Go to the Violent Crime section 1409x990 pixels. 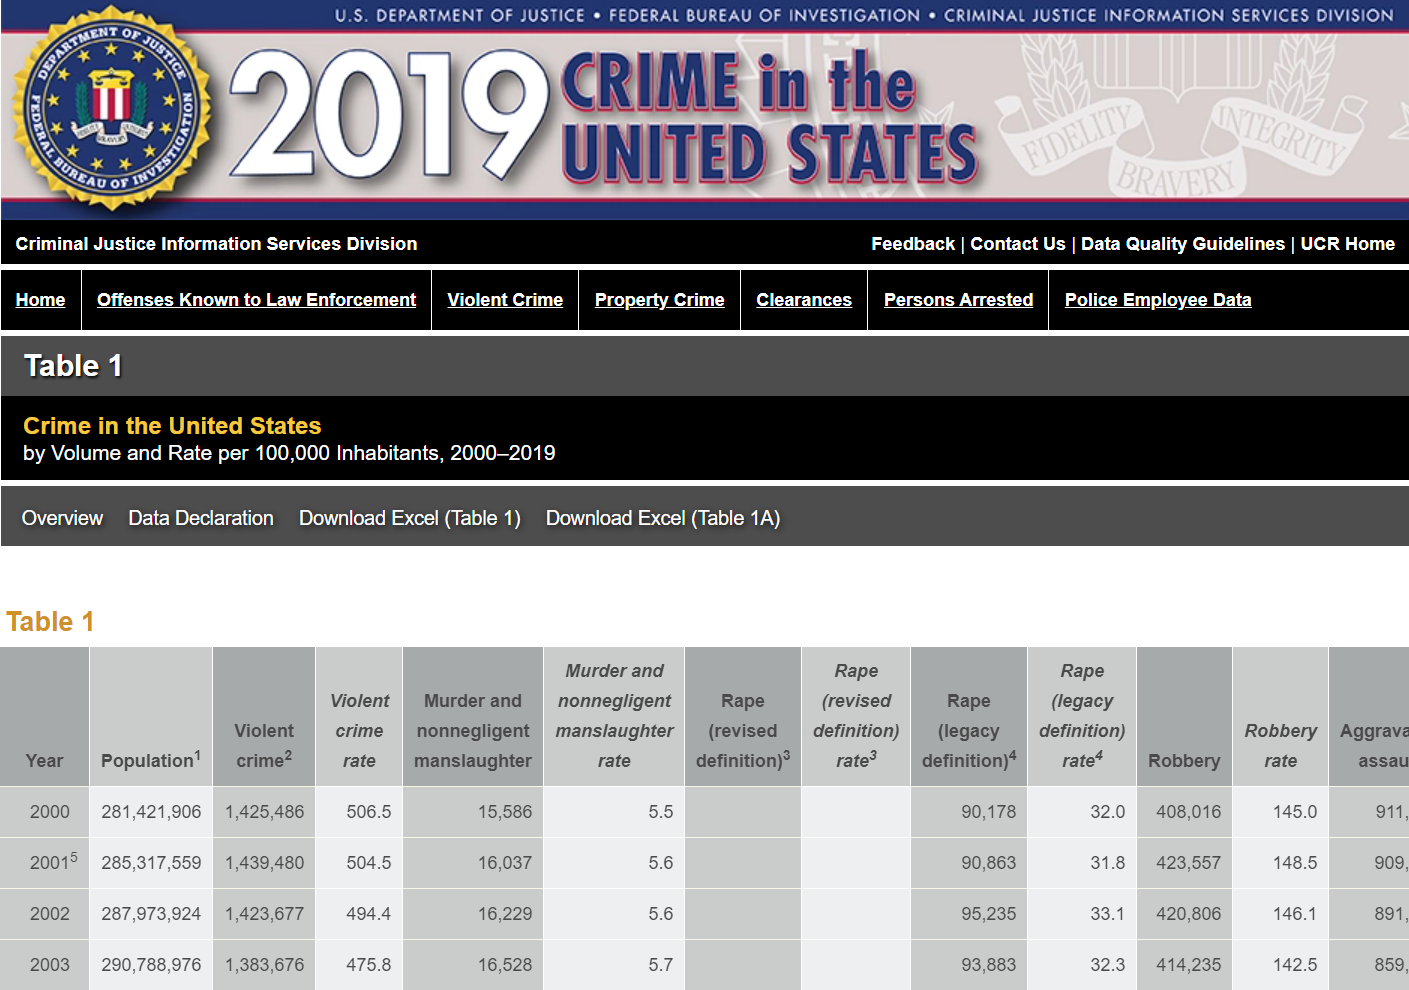pos(505,300)
